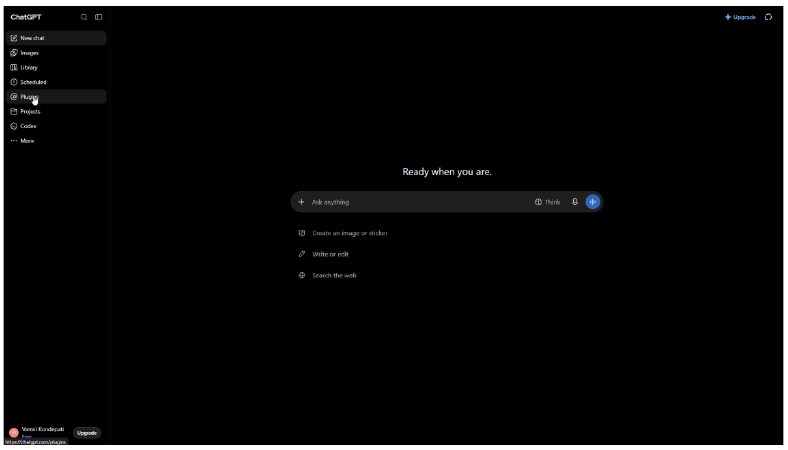Viewport: 788px width, 450px height.
Task: Open the Projects folder icon
Action: point(14,112)
